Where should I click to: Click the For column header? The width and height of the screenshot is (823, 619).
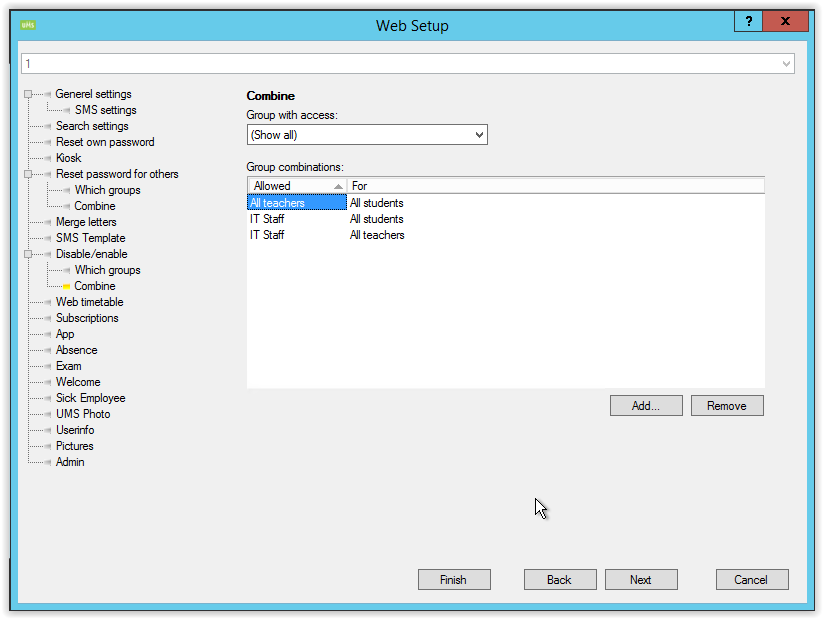[x=555, y=186]
